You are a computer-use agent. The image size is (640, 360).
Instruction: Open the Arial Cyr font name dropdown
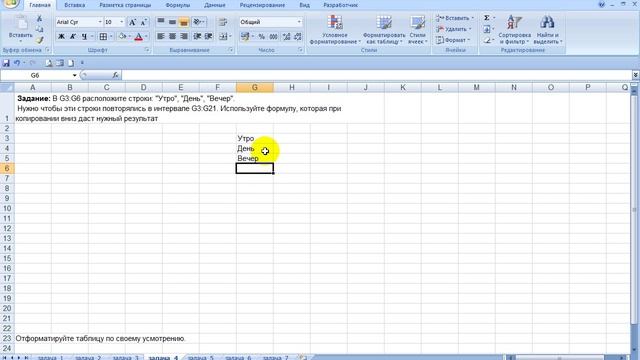(100, 22)
